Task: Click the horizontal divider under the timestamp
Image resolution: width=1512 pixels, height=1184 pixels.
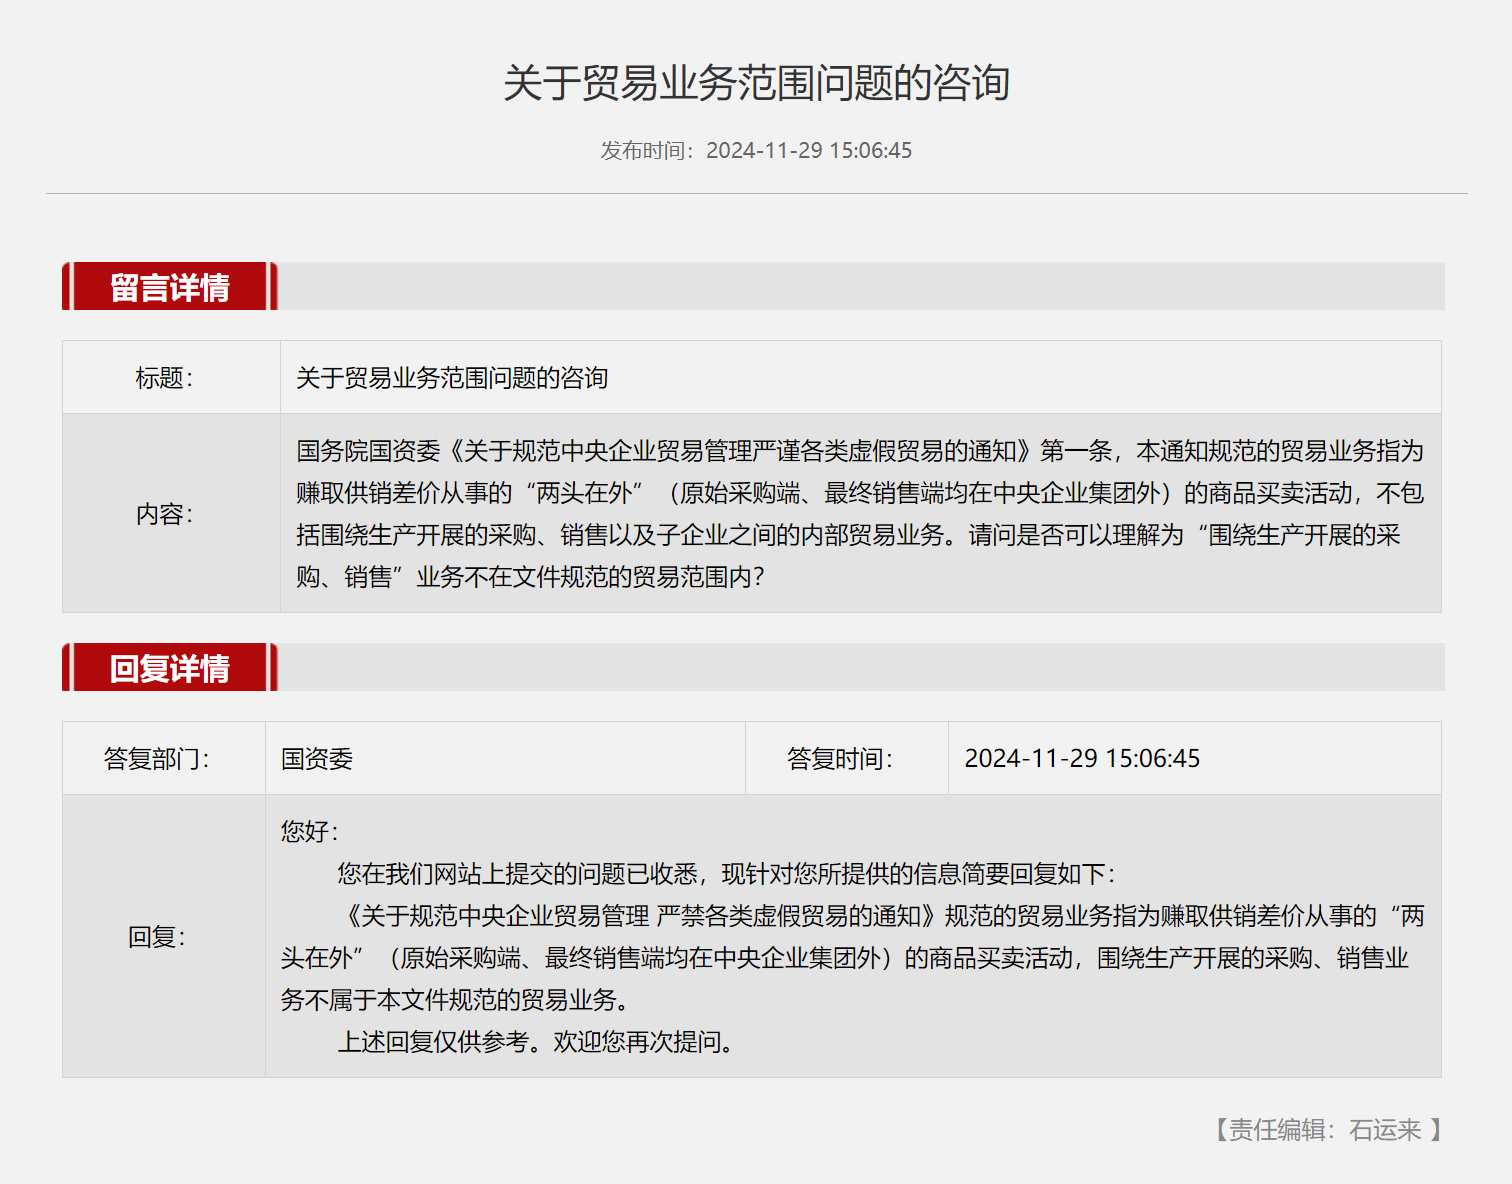Action: point(756,193)
